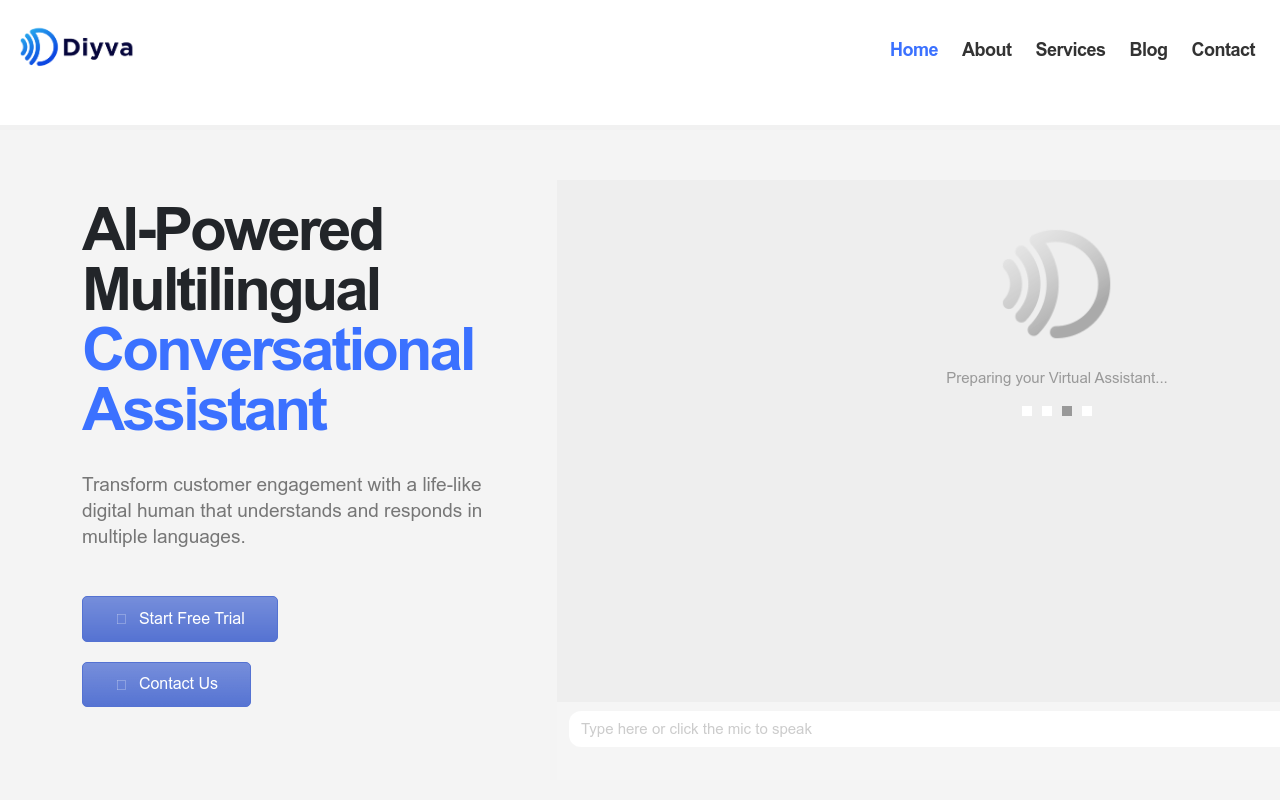1280x800 pixels.
Task: Click the 'Transform customer engagement' description paragraph
Action: (282, 510)
